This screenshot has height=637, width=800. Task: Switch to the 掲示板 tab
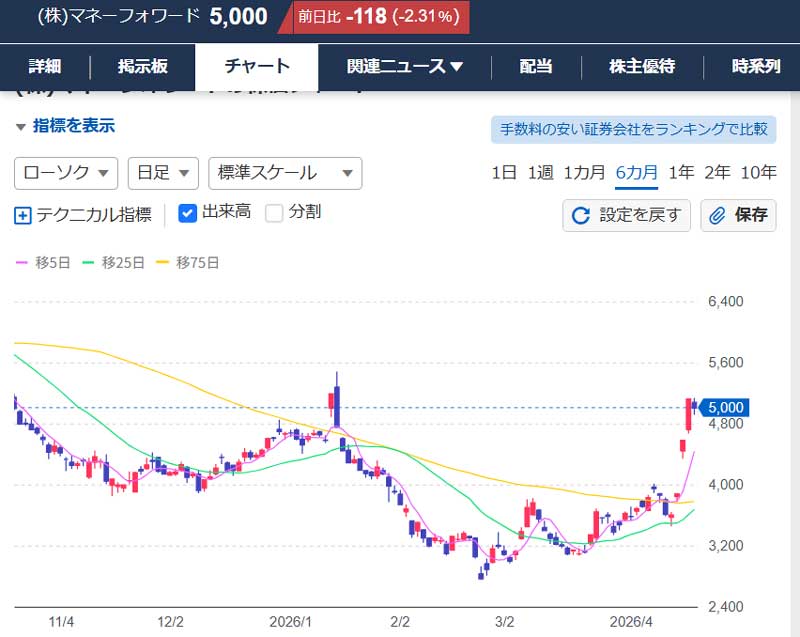tap(143, 65)
